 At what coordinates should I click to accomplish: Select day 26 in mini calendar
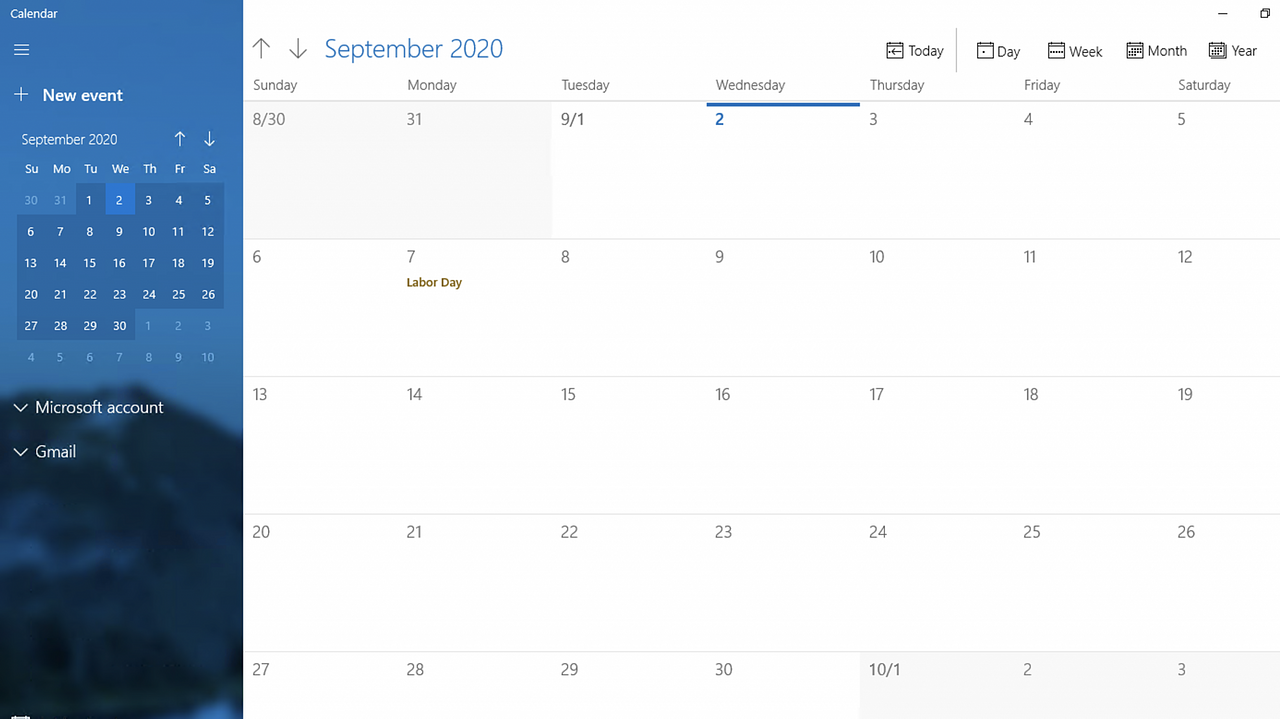208,294
